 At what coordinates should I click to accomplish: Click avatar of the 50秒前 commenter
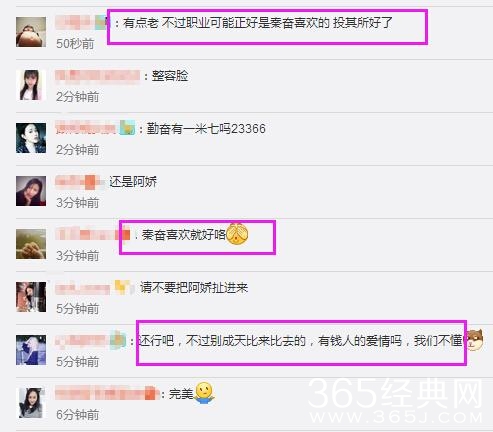coord(31,32)
